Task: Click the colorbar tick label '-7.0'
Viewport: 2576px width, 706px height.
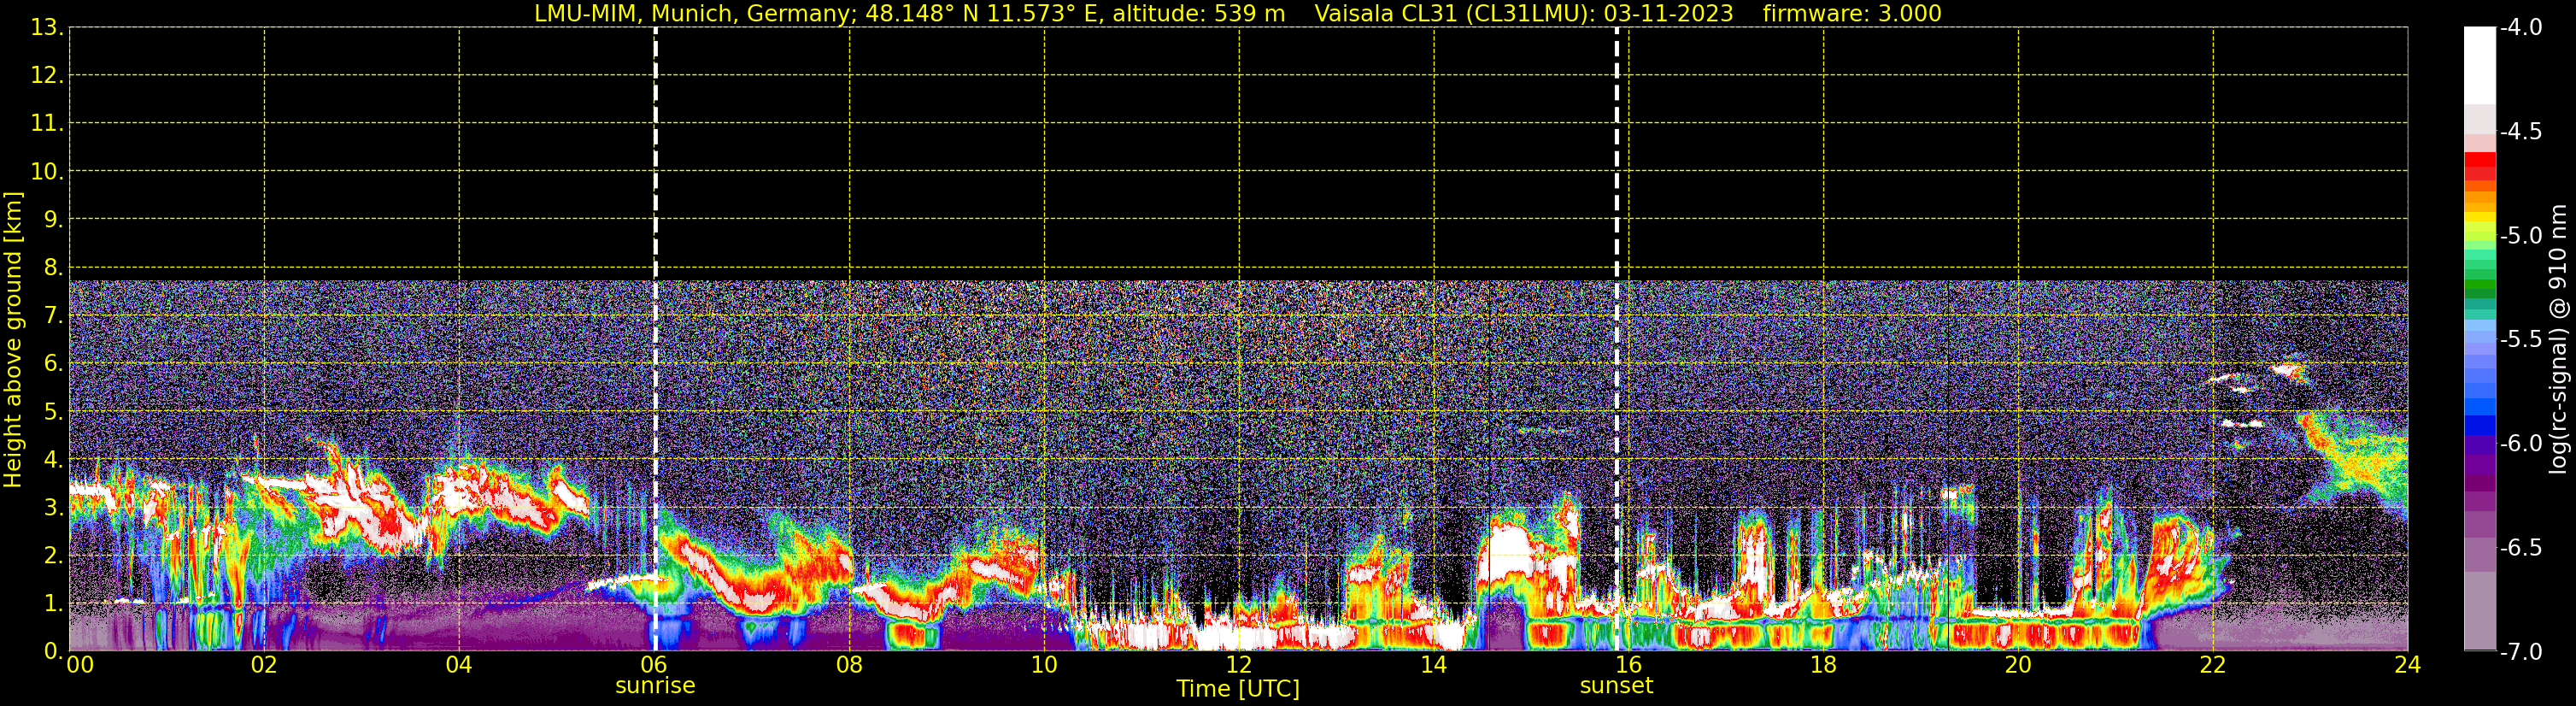Action: [x=2520, y=652]
